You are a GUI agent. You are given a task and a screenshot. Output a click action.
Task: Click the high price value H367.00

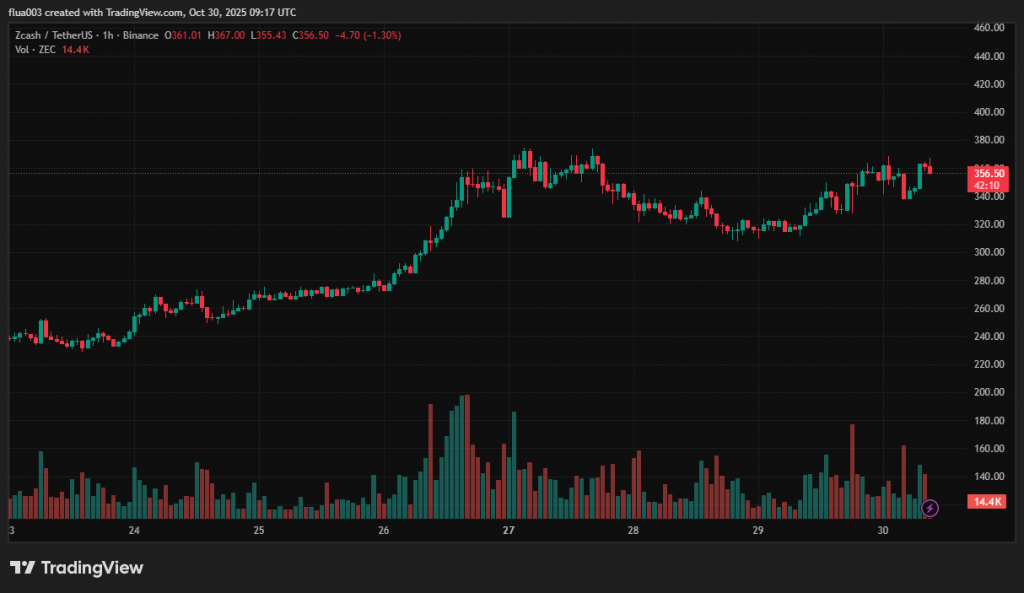point(226,35)
